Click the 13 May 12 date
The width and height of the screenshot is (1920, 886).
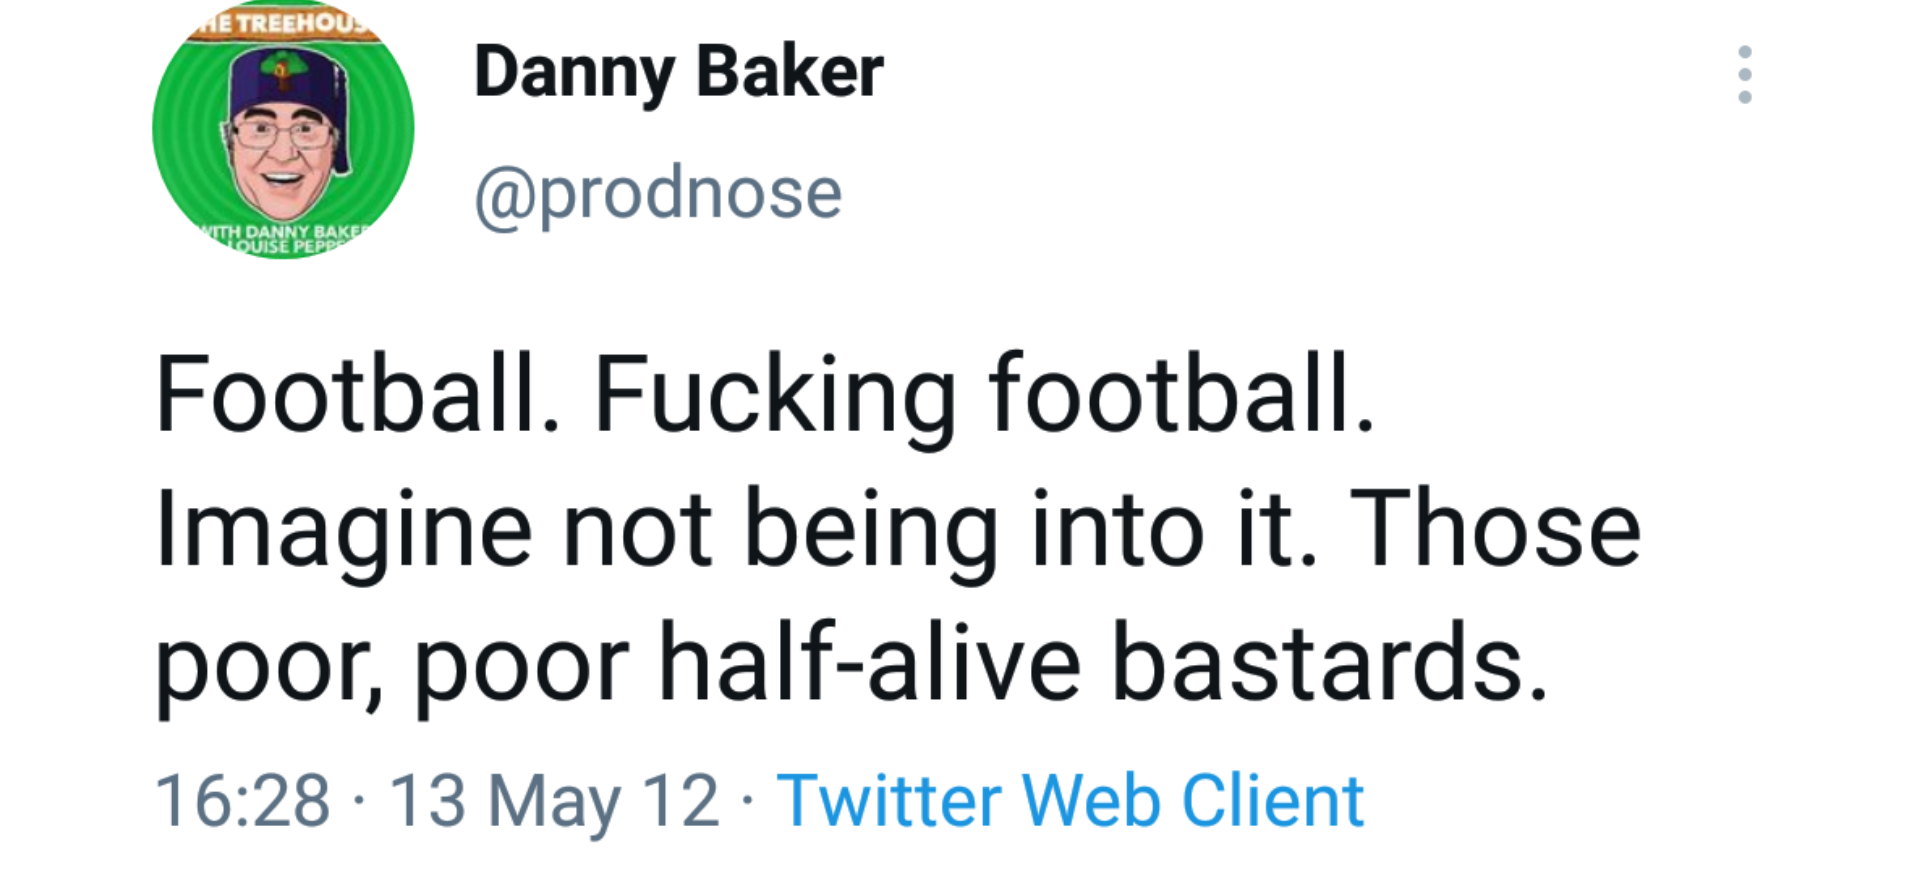tap(554, 802)
